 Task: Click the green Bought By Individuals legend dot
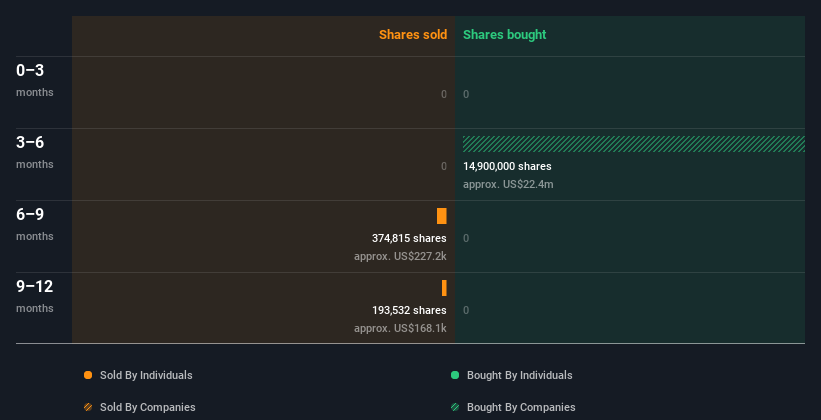click(x=455, y=375)
